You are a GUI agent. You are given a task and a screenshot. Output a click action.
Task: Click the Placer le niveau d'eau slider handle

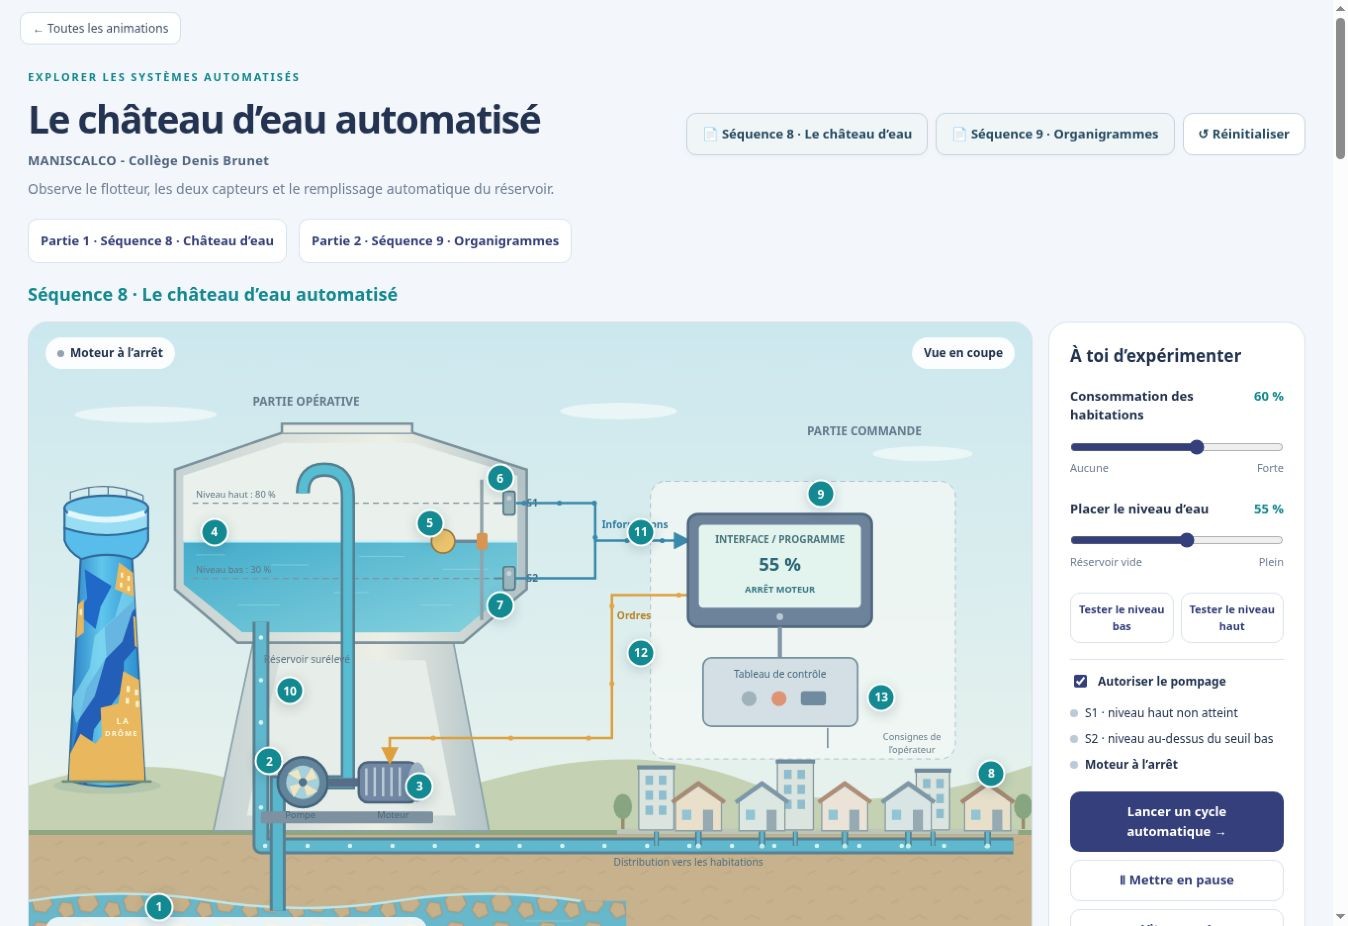coord(1187,540)
